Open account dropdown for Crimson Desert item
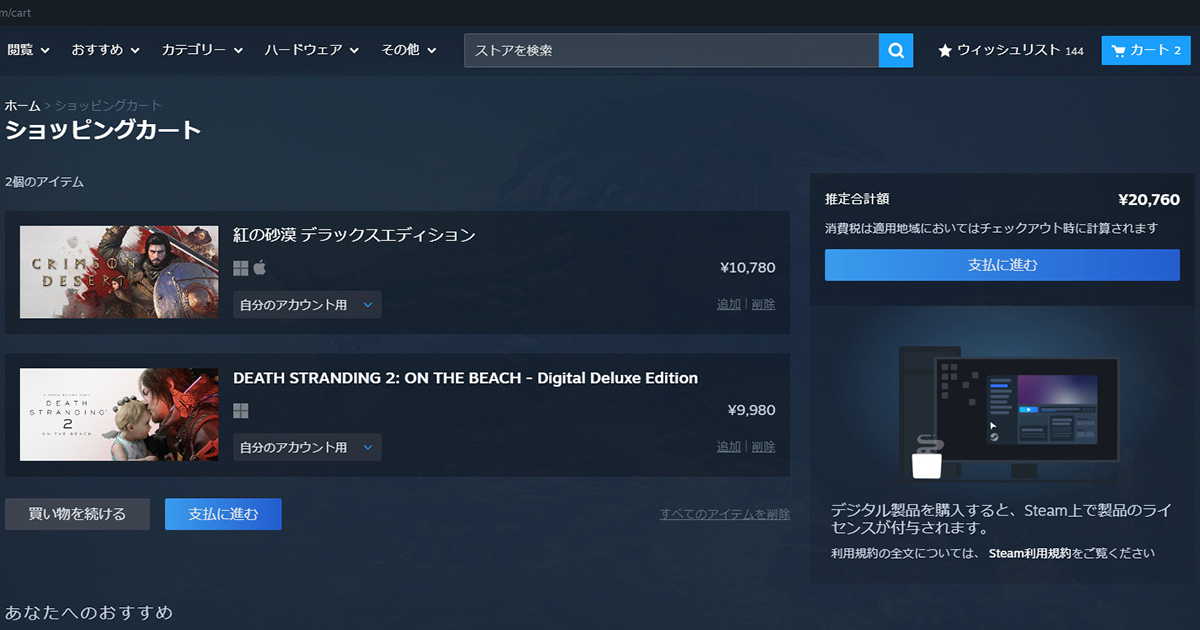 coord(307,305)
